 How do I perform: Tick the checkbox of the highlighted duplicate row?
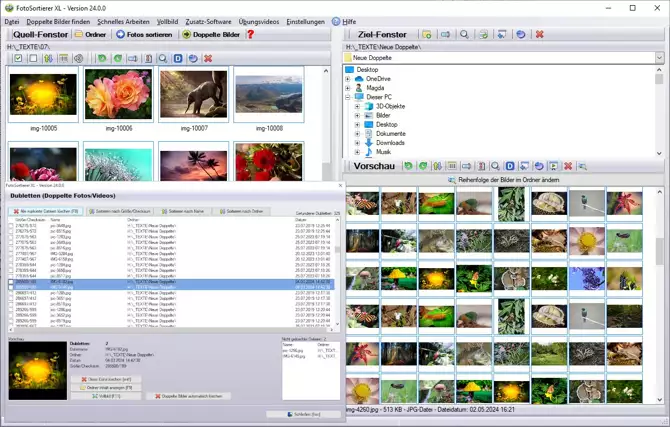tap(11, 282)
